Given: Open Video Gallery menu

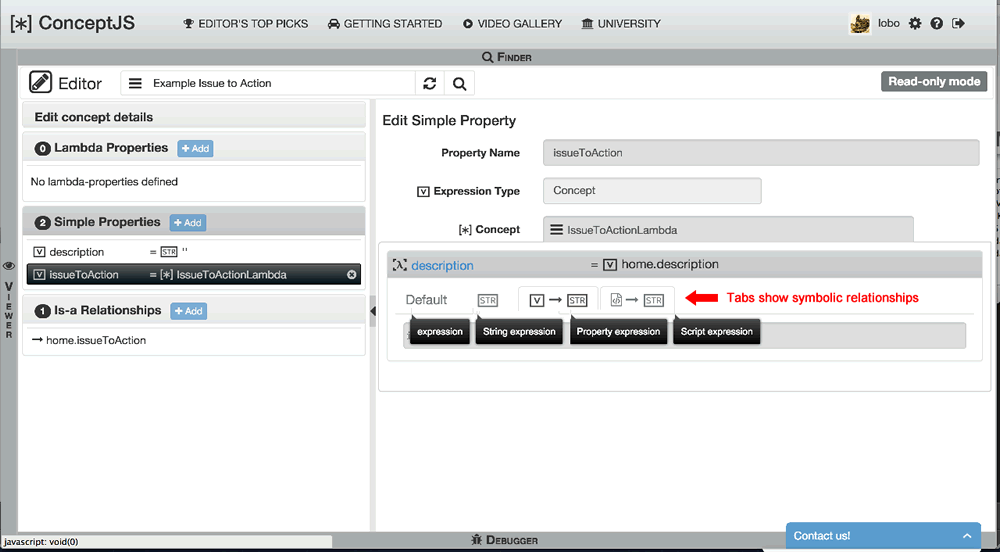Looking at the screenshot, I should pyautogui.click(x=513, y=24).
